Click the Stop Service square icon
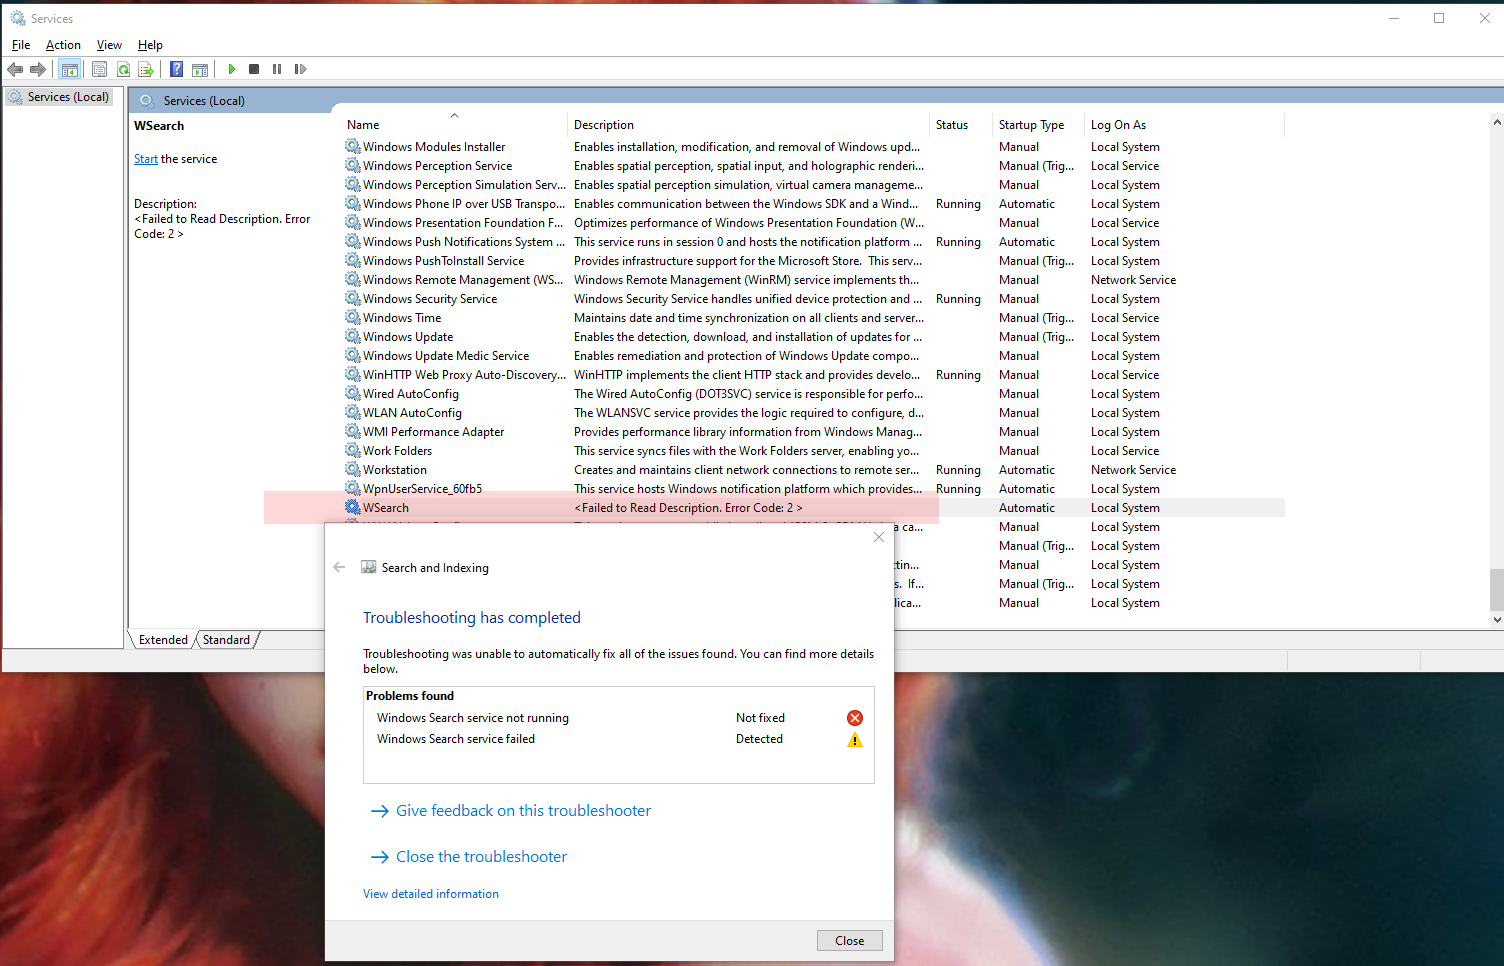 click(254, 69)
